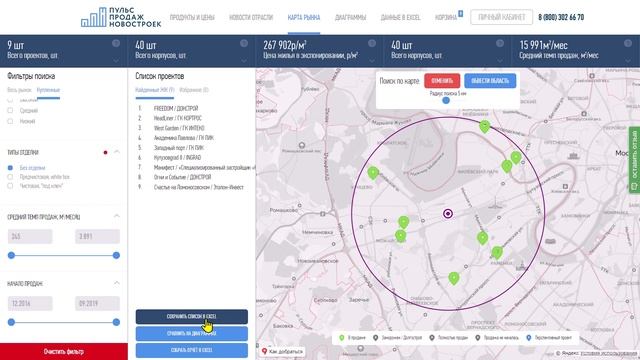Check the 'Средний' class checkbox
640x360 pixels.
[x=10, y=110]
